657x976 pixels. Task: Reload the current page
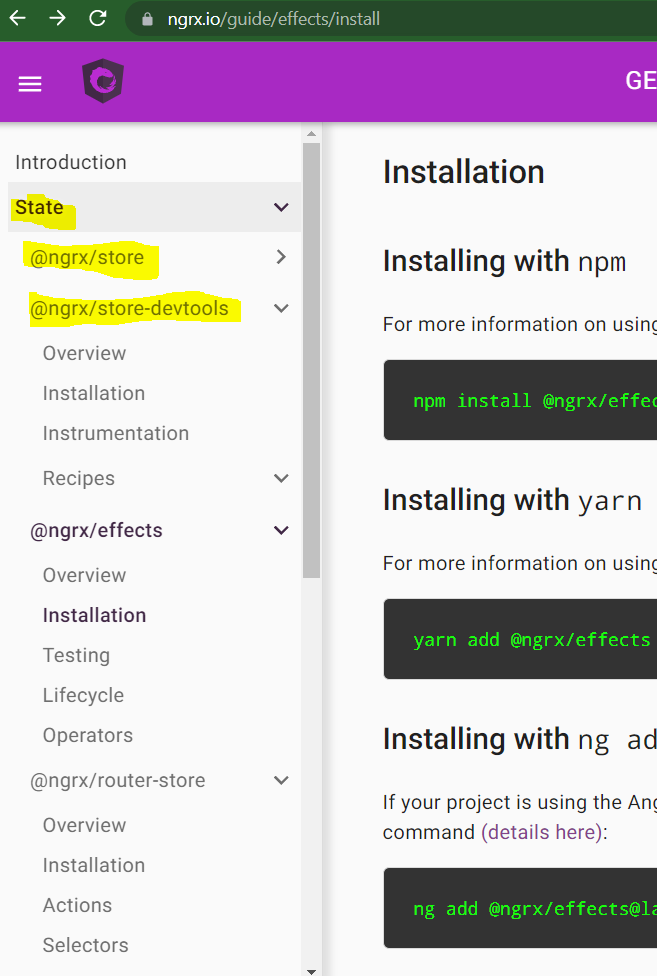97,18
